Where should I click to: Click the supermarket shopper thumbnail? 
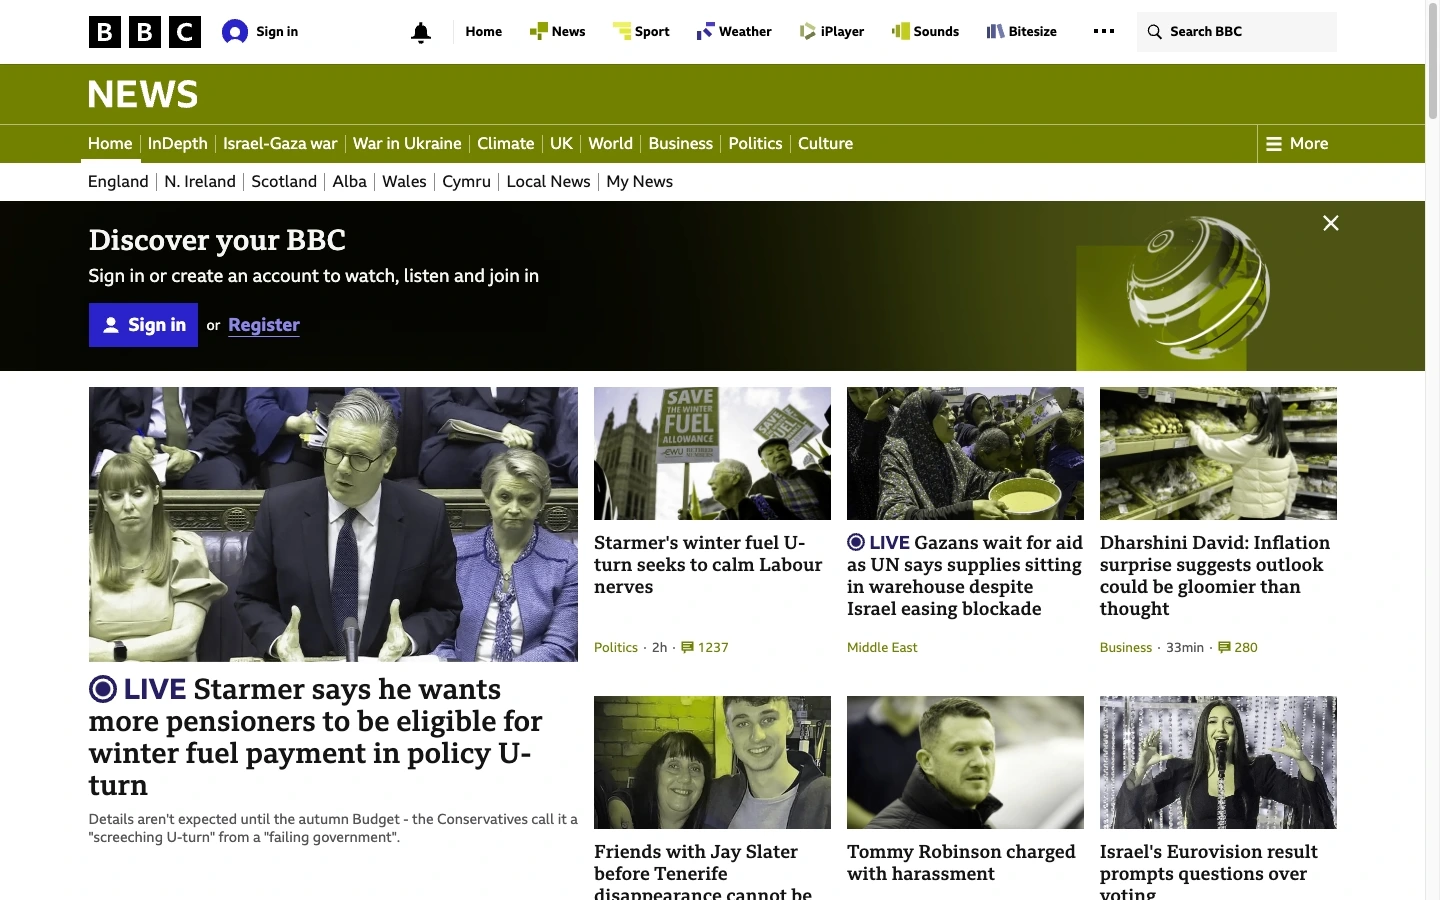(1218, 453)
